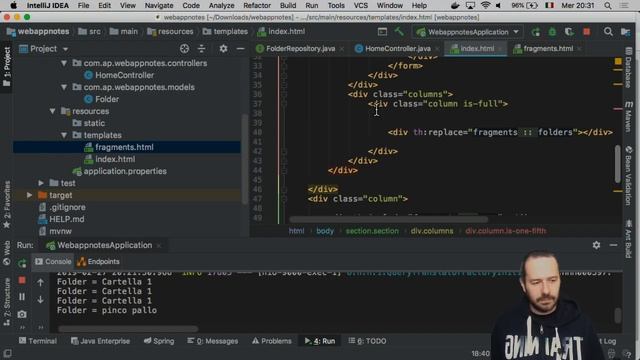The width and height of the screenshot is (640, 360).
Task: Locate current file with crosshair icon
Action: point(184,49)
